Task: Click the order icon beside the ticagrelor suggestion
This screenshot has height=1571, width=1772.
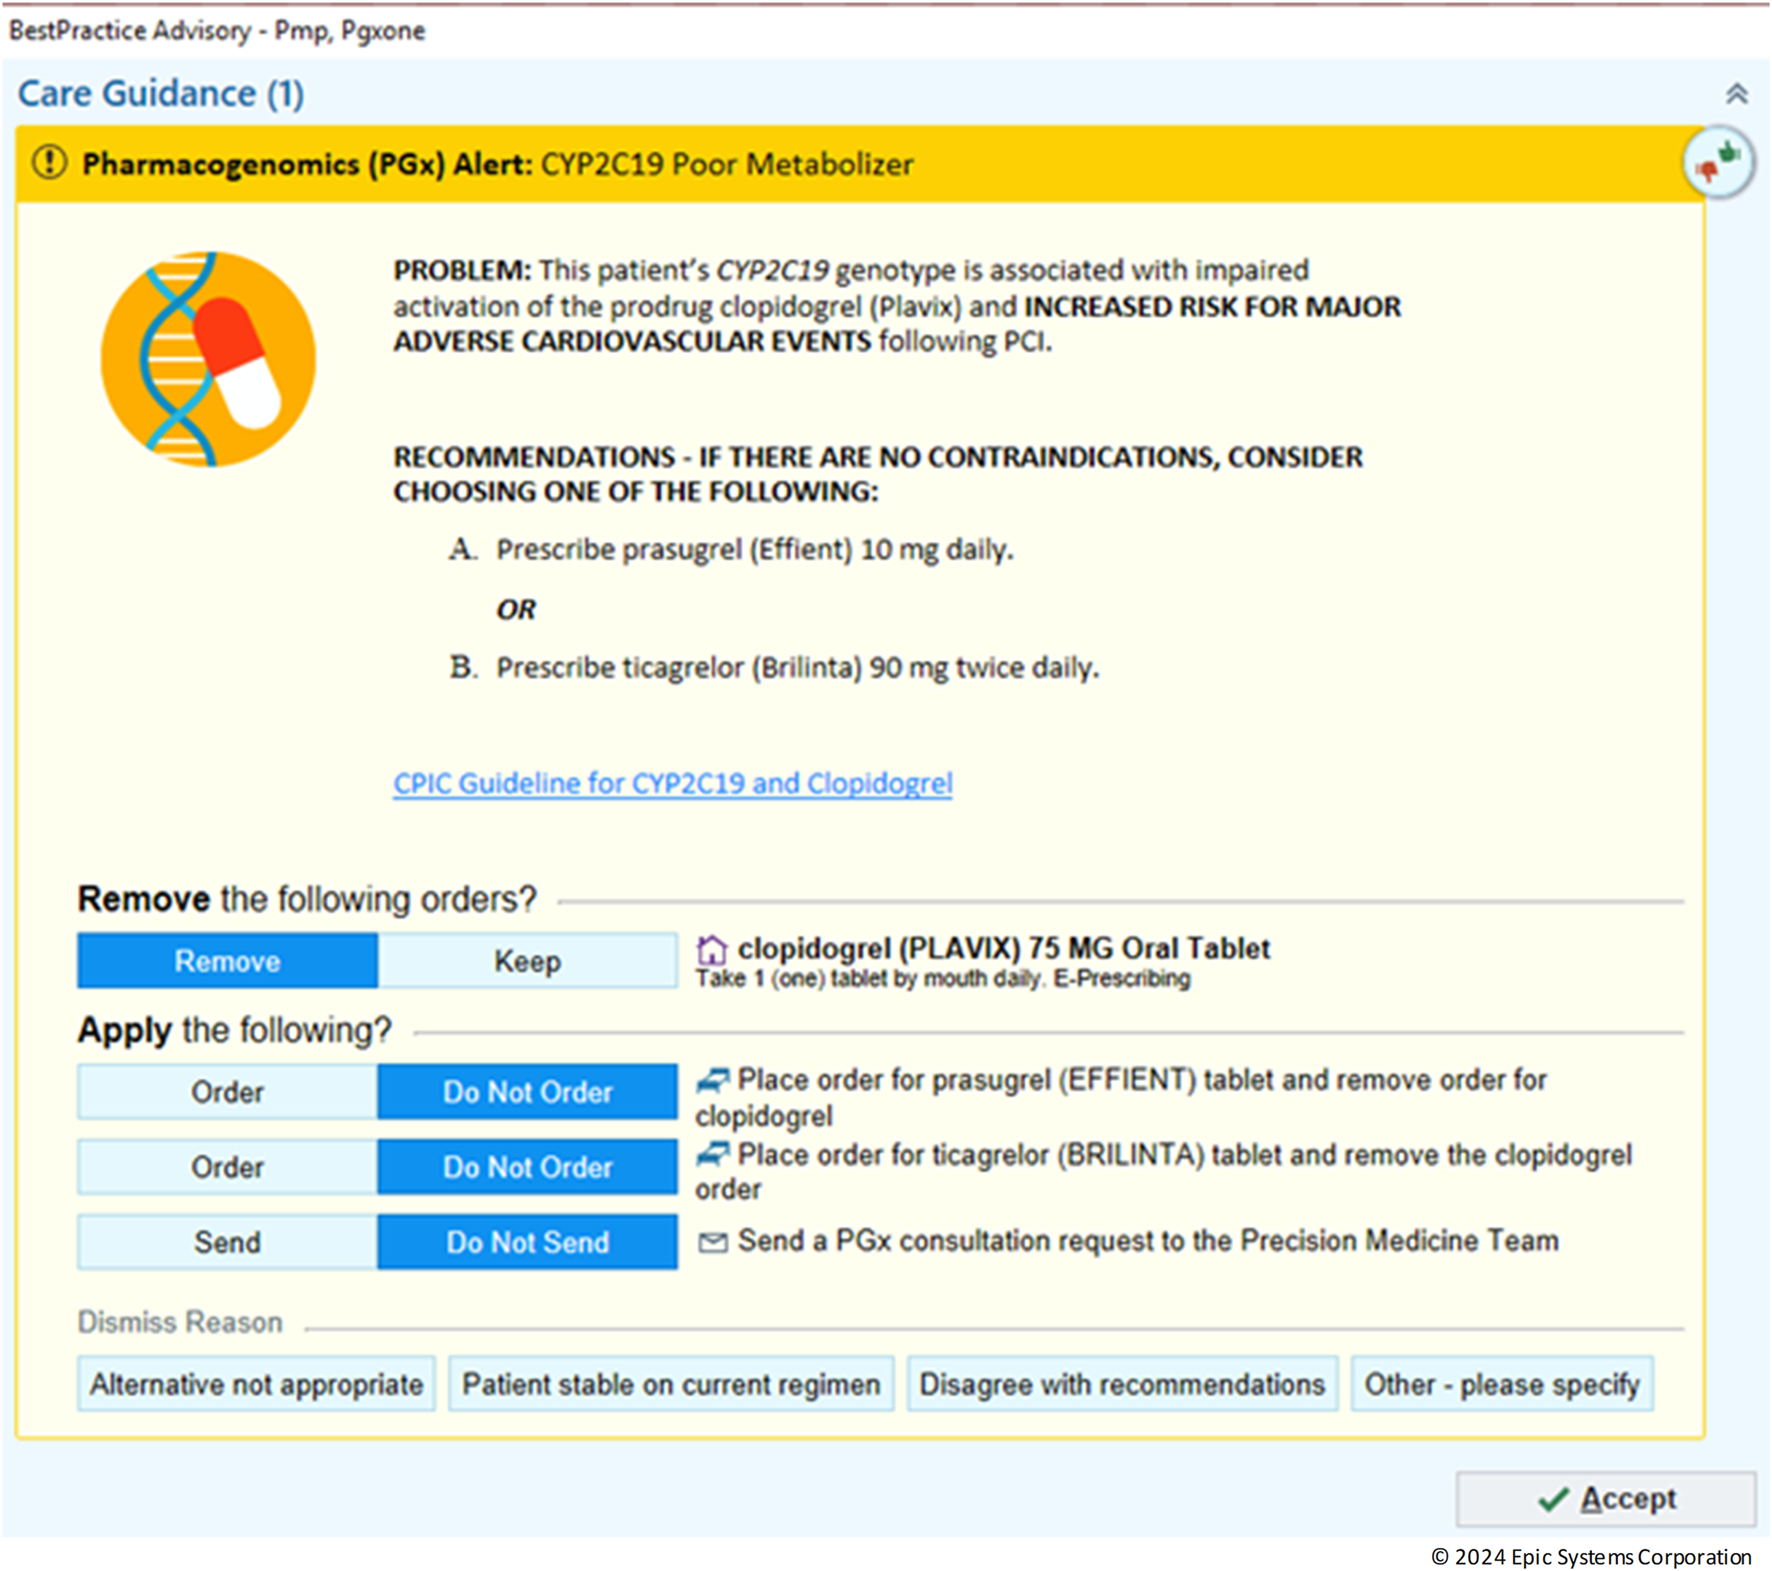Action: tap(712, 1155)
